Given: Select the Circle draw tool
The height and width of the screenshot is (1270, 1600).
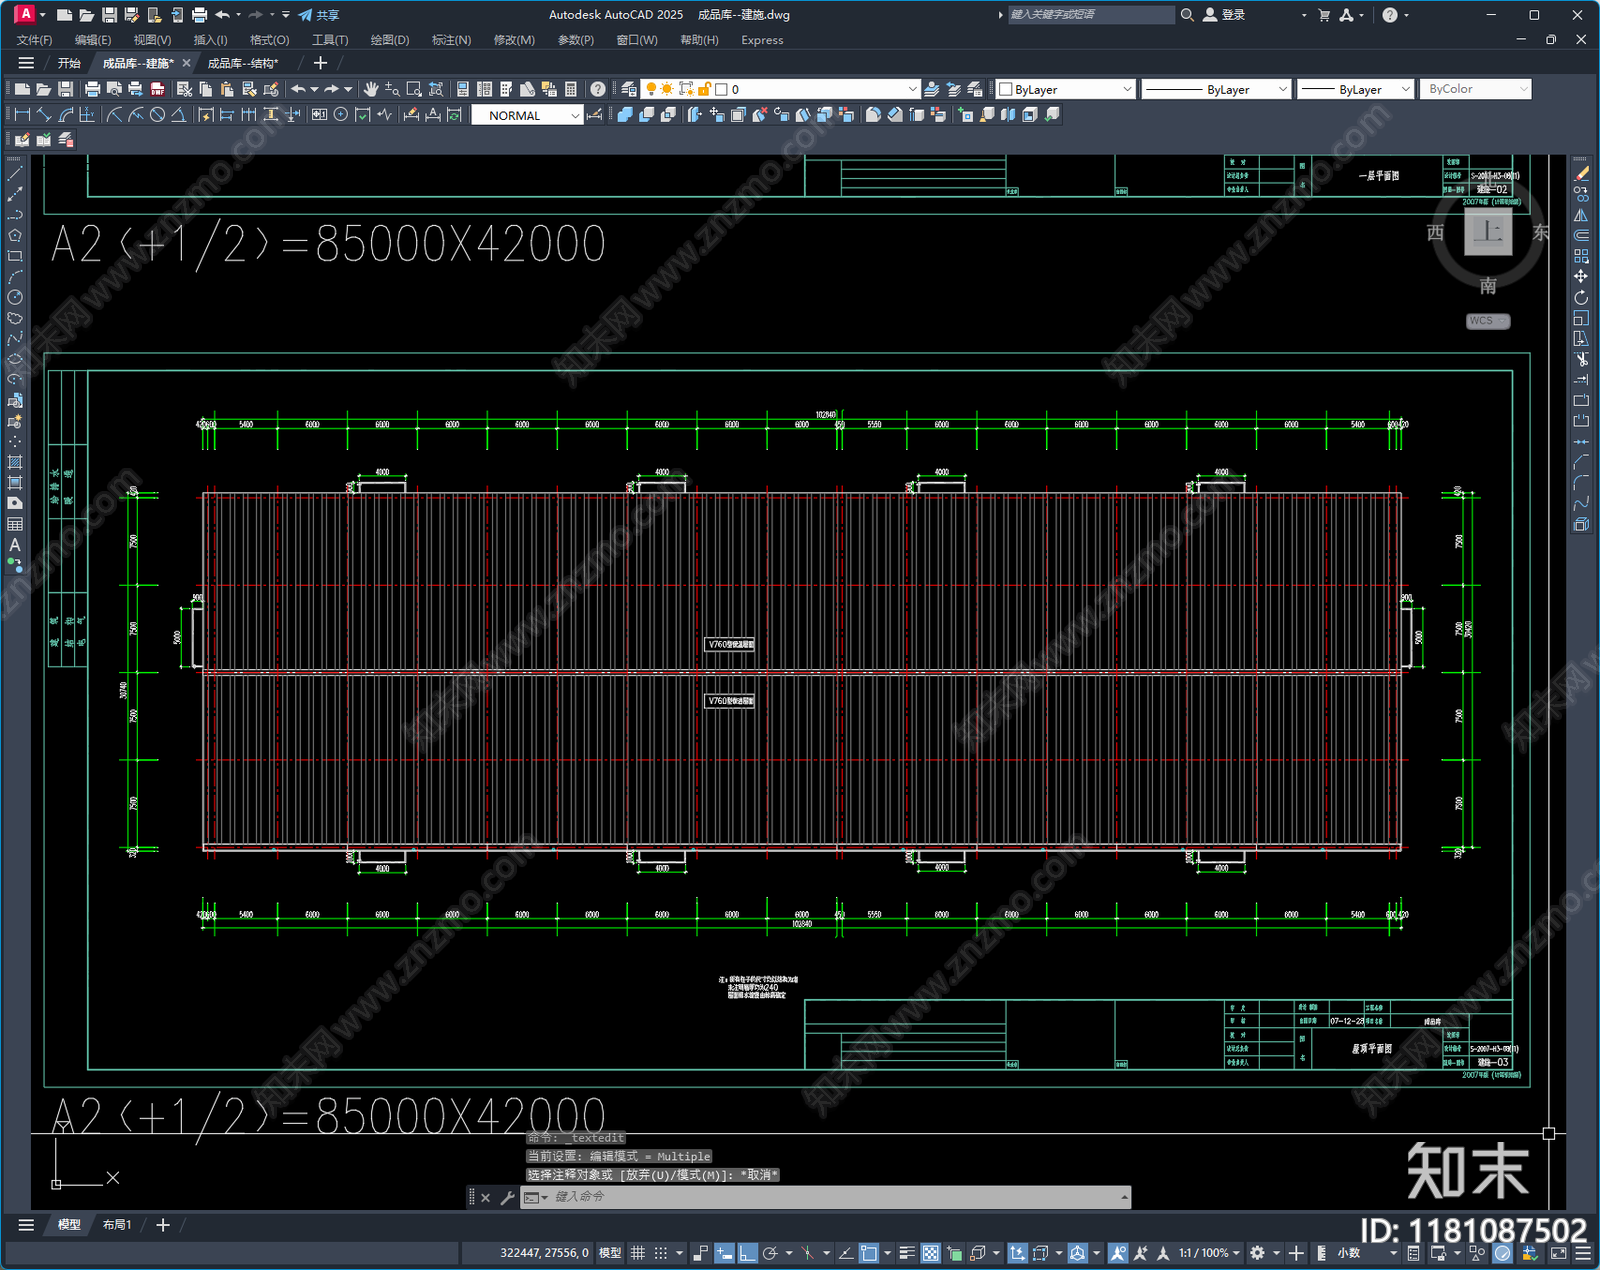Looking at the screenshot, I should click(15, 297).
